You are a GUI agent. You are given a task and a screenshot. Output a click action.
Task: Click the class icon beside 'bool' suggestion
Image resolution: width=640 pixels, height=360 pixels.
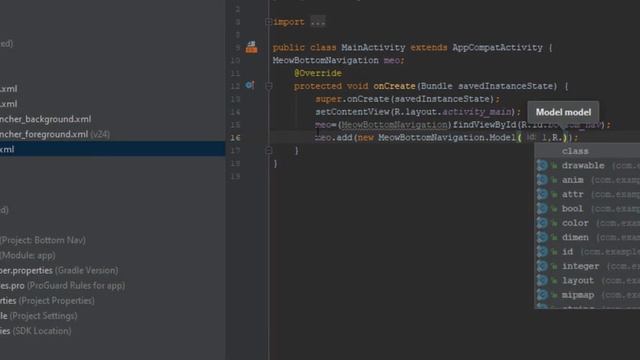(x=542, y=209)
